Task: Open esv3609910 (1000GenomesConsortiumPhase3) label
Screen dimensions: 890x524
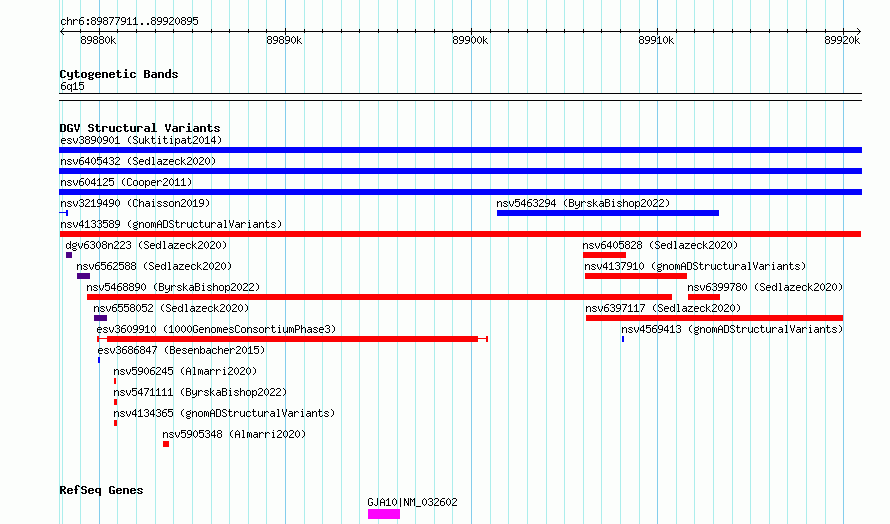Action: click(216, 329)
